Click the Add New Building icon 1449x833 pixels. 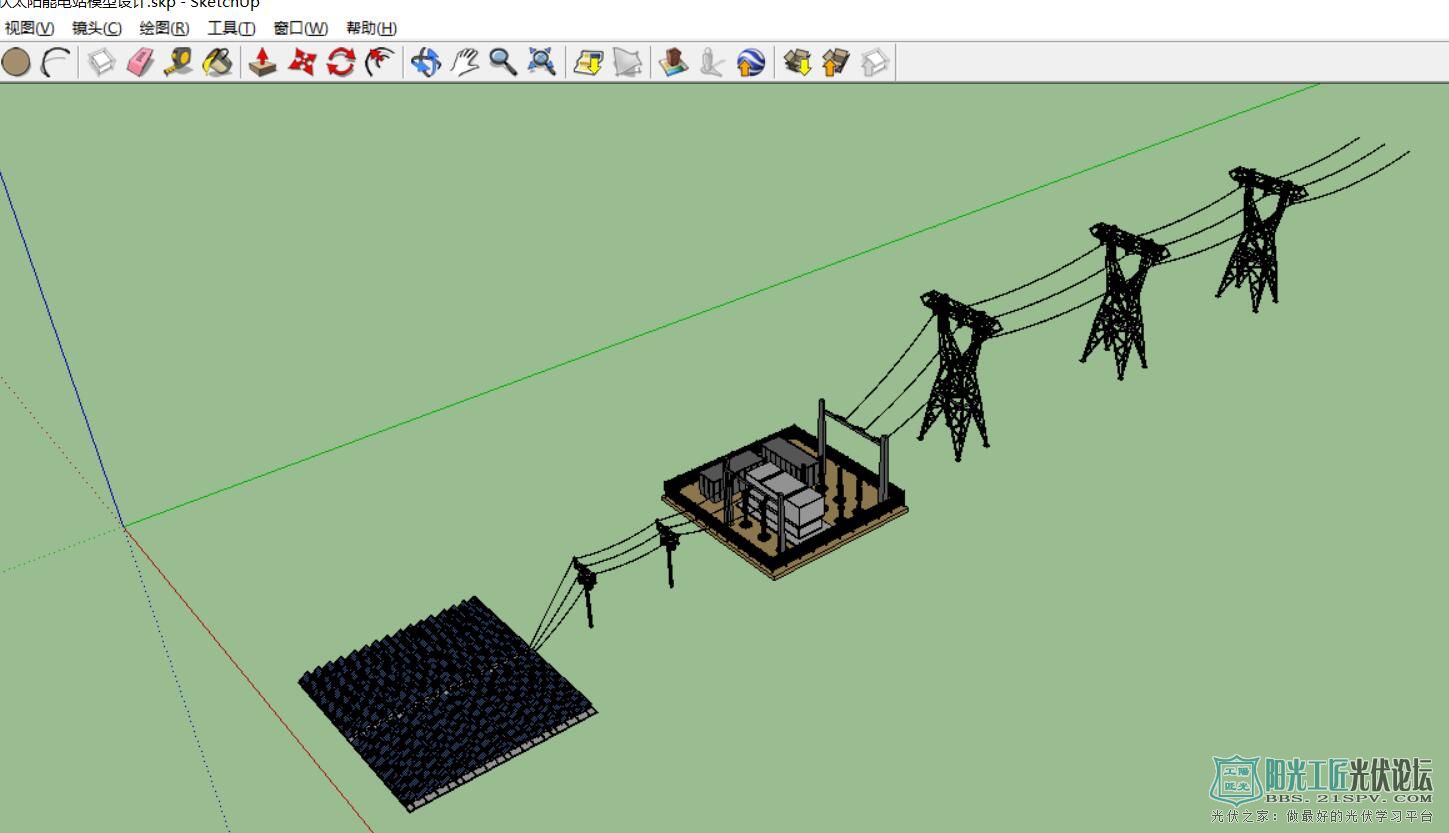(673, 62)
